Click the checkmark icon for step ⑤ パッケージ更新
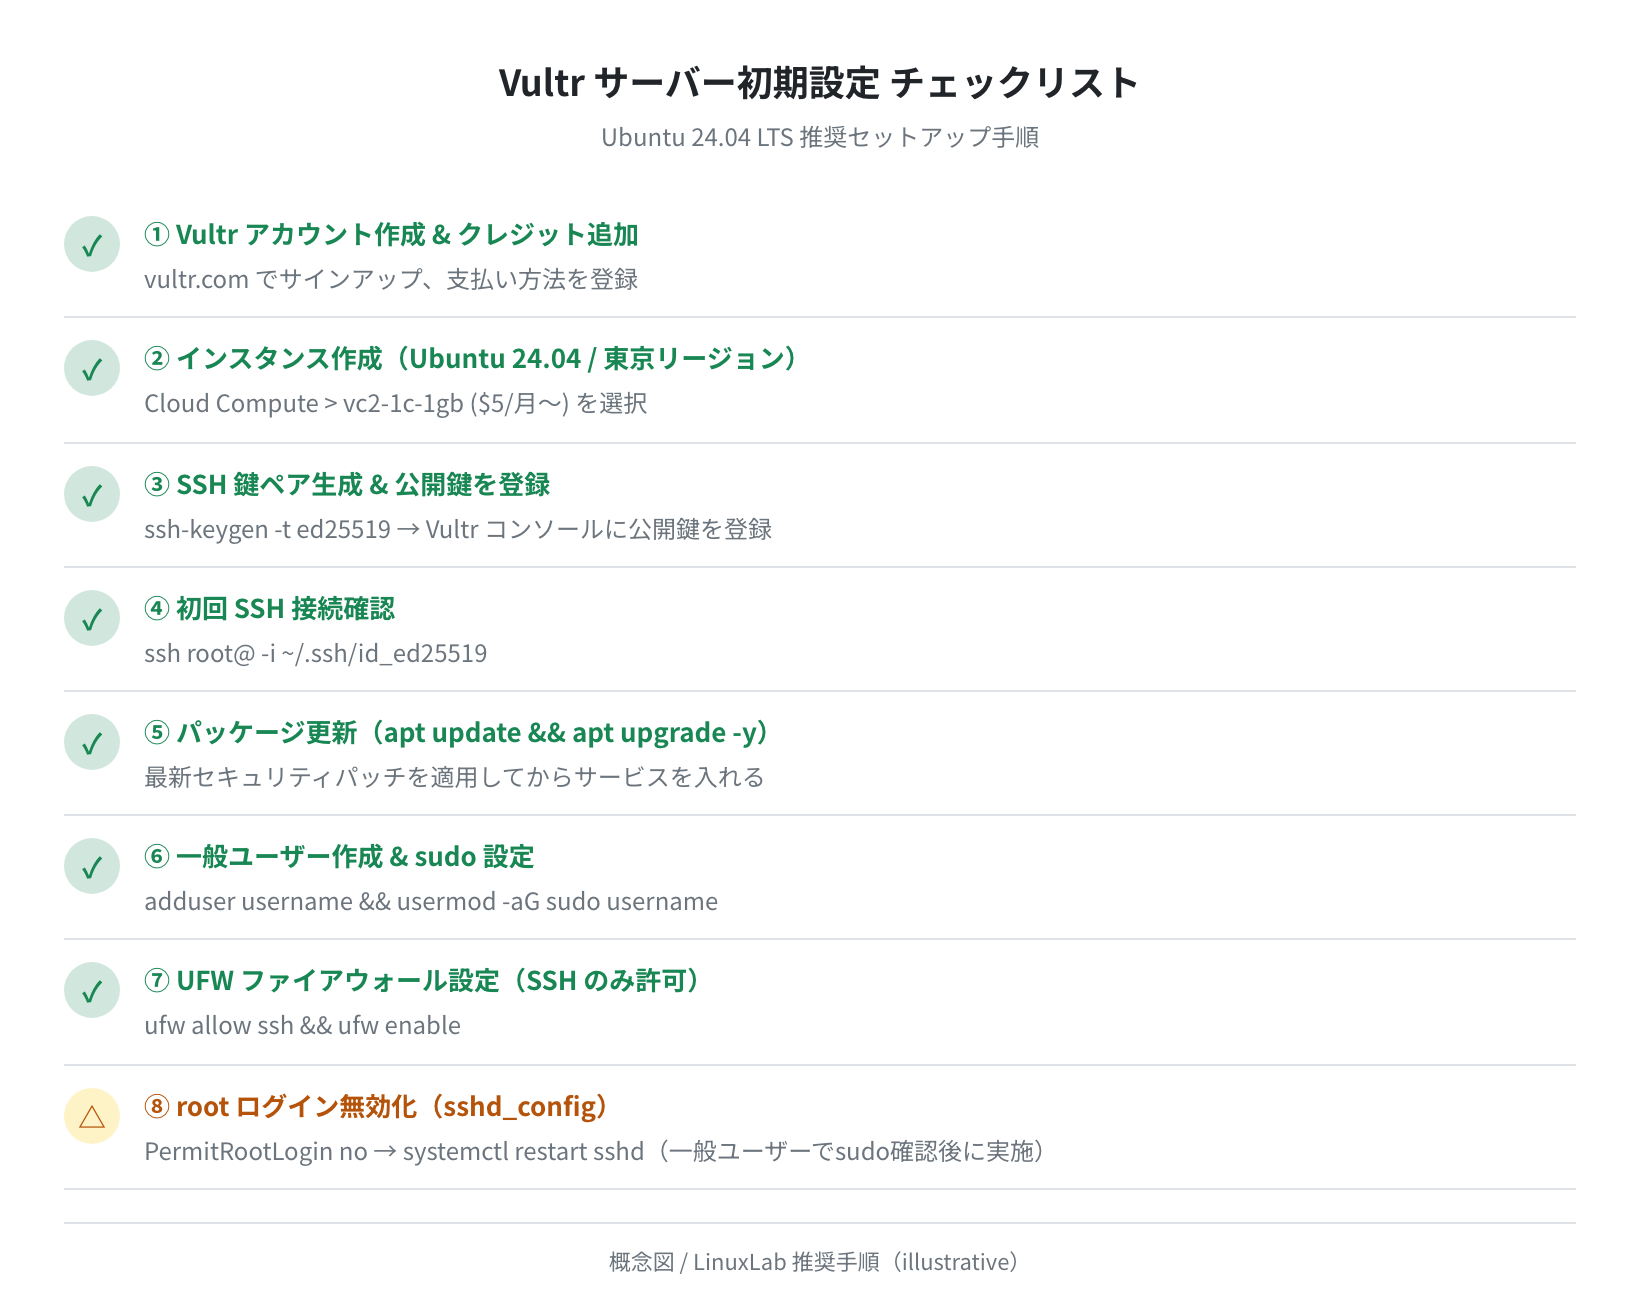1640x1316 pixels. (92, 742)
